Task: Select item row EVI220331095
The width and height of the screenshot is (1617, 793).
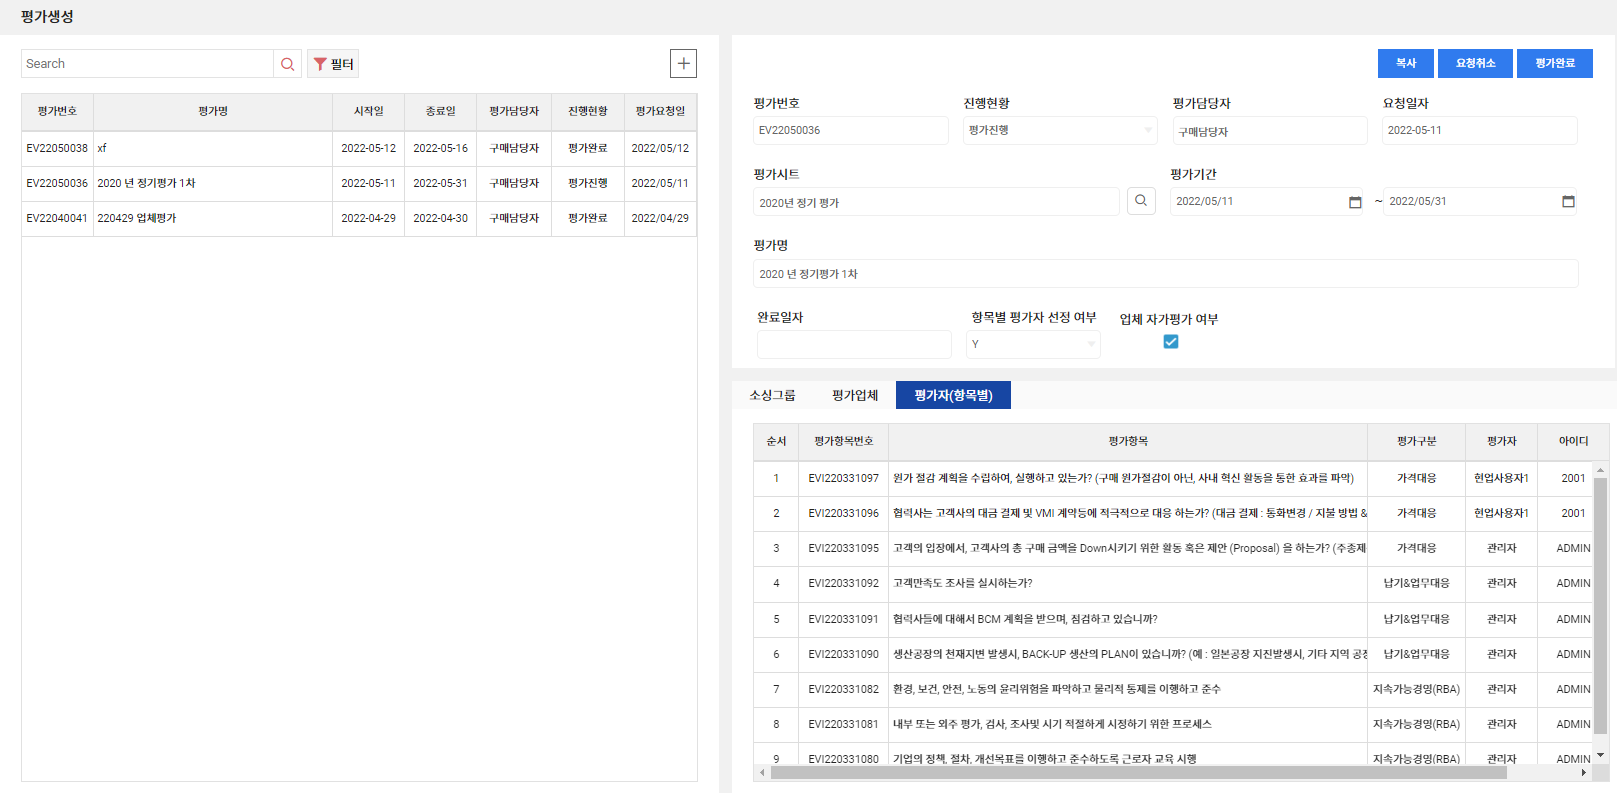Action: (x=1173, y=548)
